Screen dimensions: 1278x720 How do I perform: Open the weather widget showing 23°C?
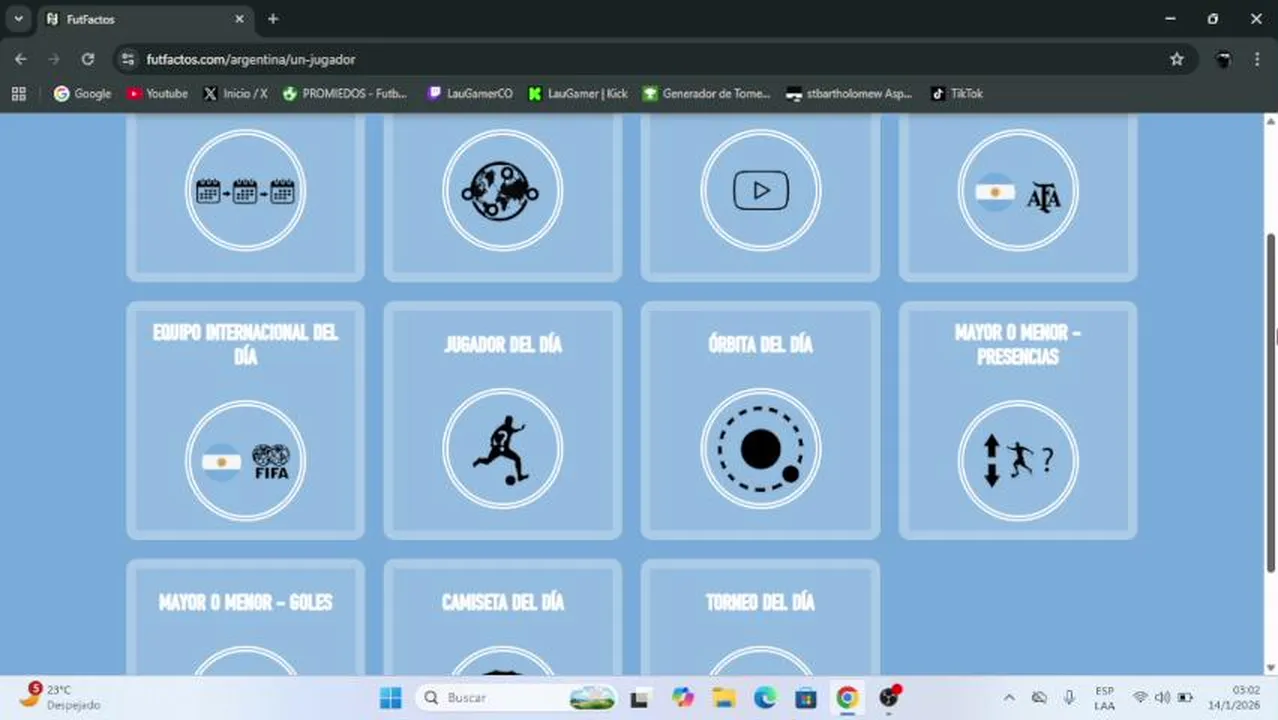click(x=60, y=697)
